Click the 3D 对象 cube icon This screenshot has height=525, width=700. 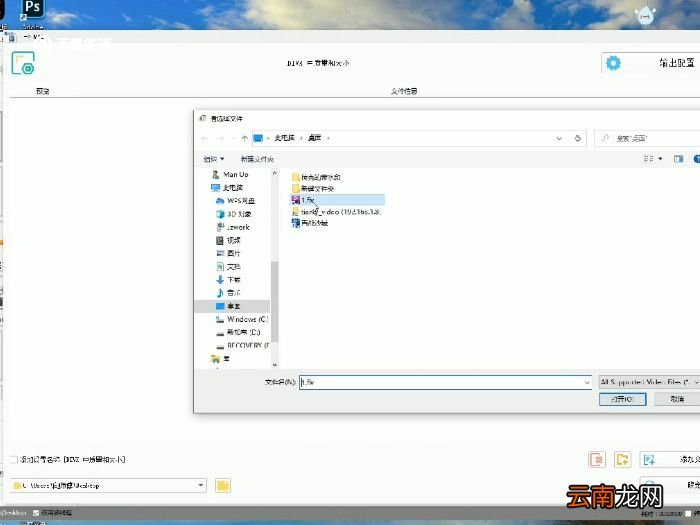click(220, 214)
